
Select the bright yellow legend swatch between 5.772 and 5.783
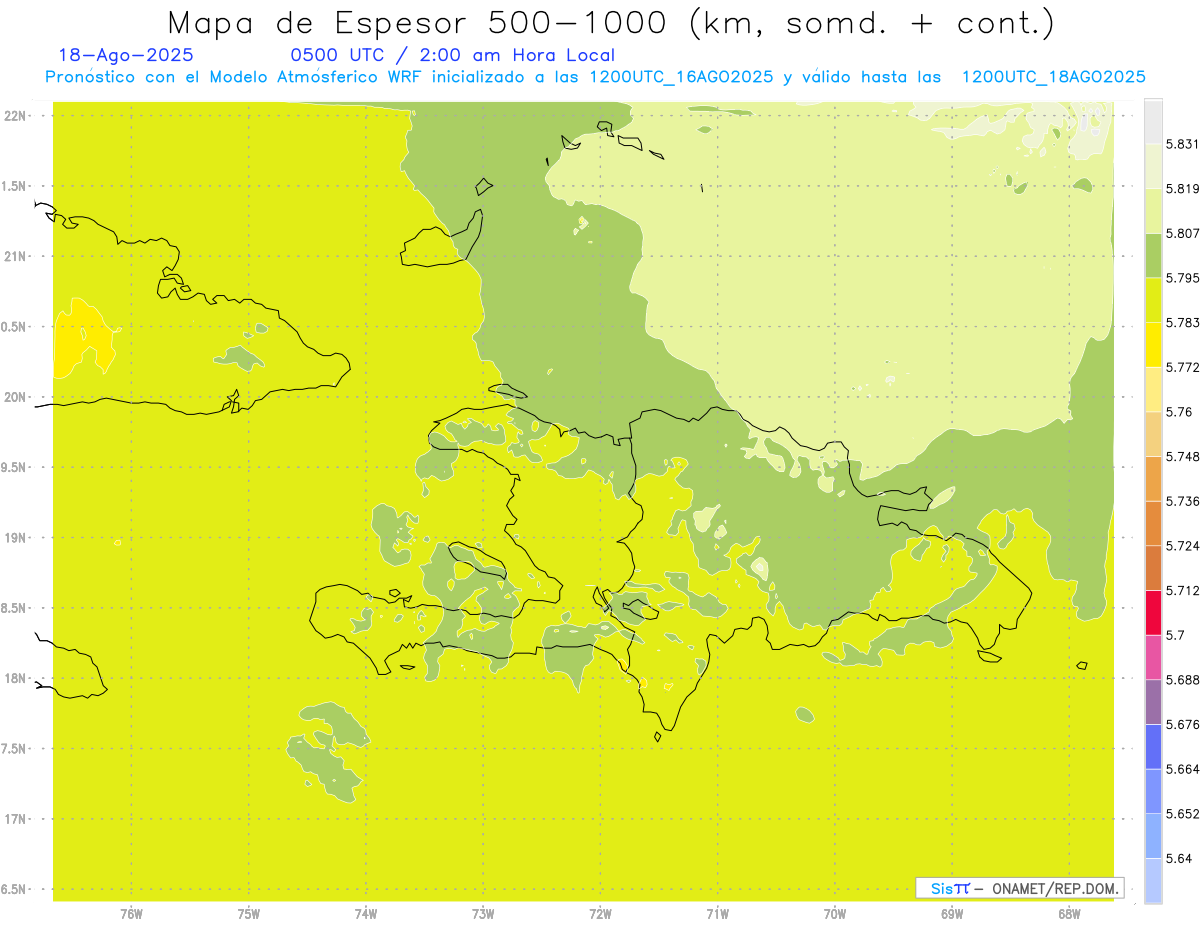point(1153,345)
